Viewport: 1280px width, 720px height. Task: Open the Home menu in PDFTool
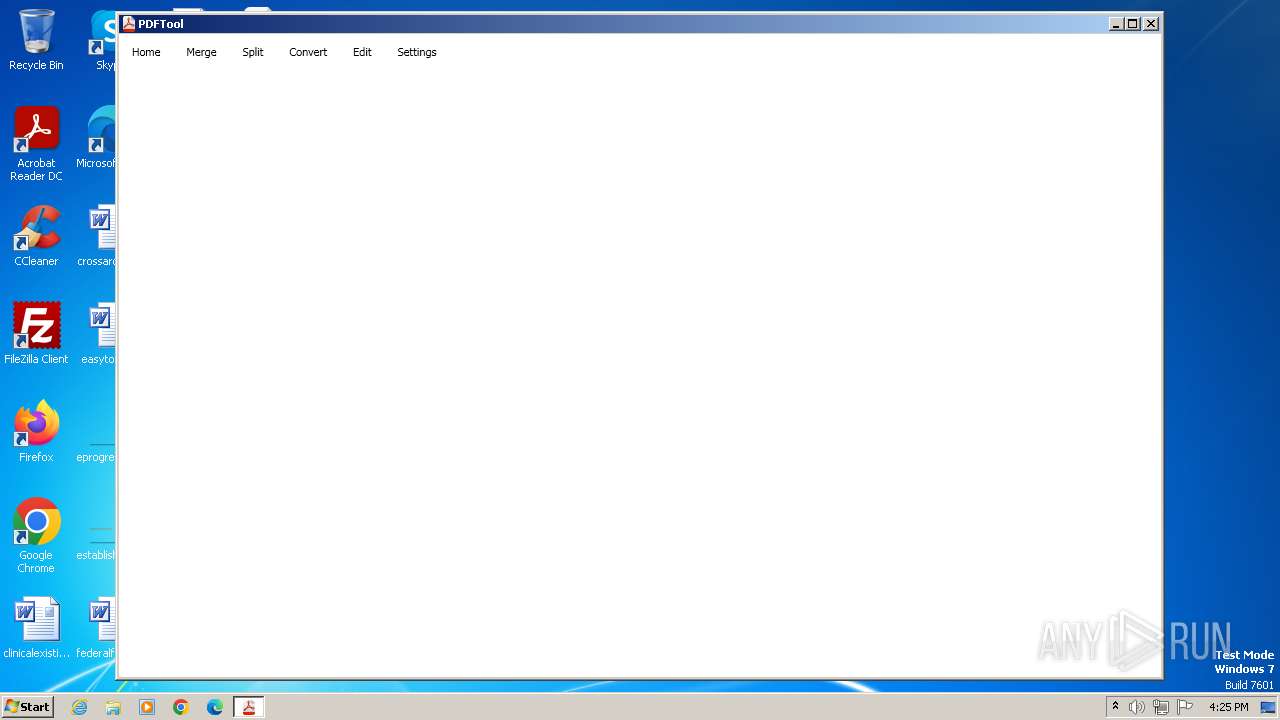(146, 52)
